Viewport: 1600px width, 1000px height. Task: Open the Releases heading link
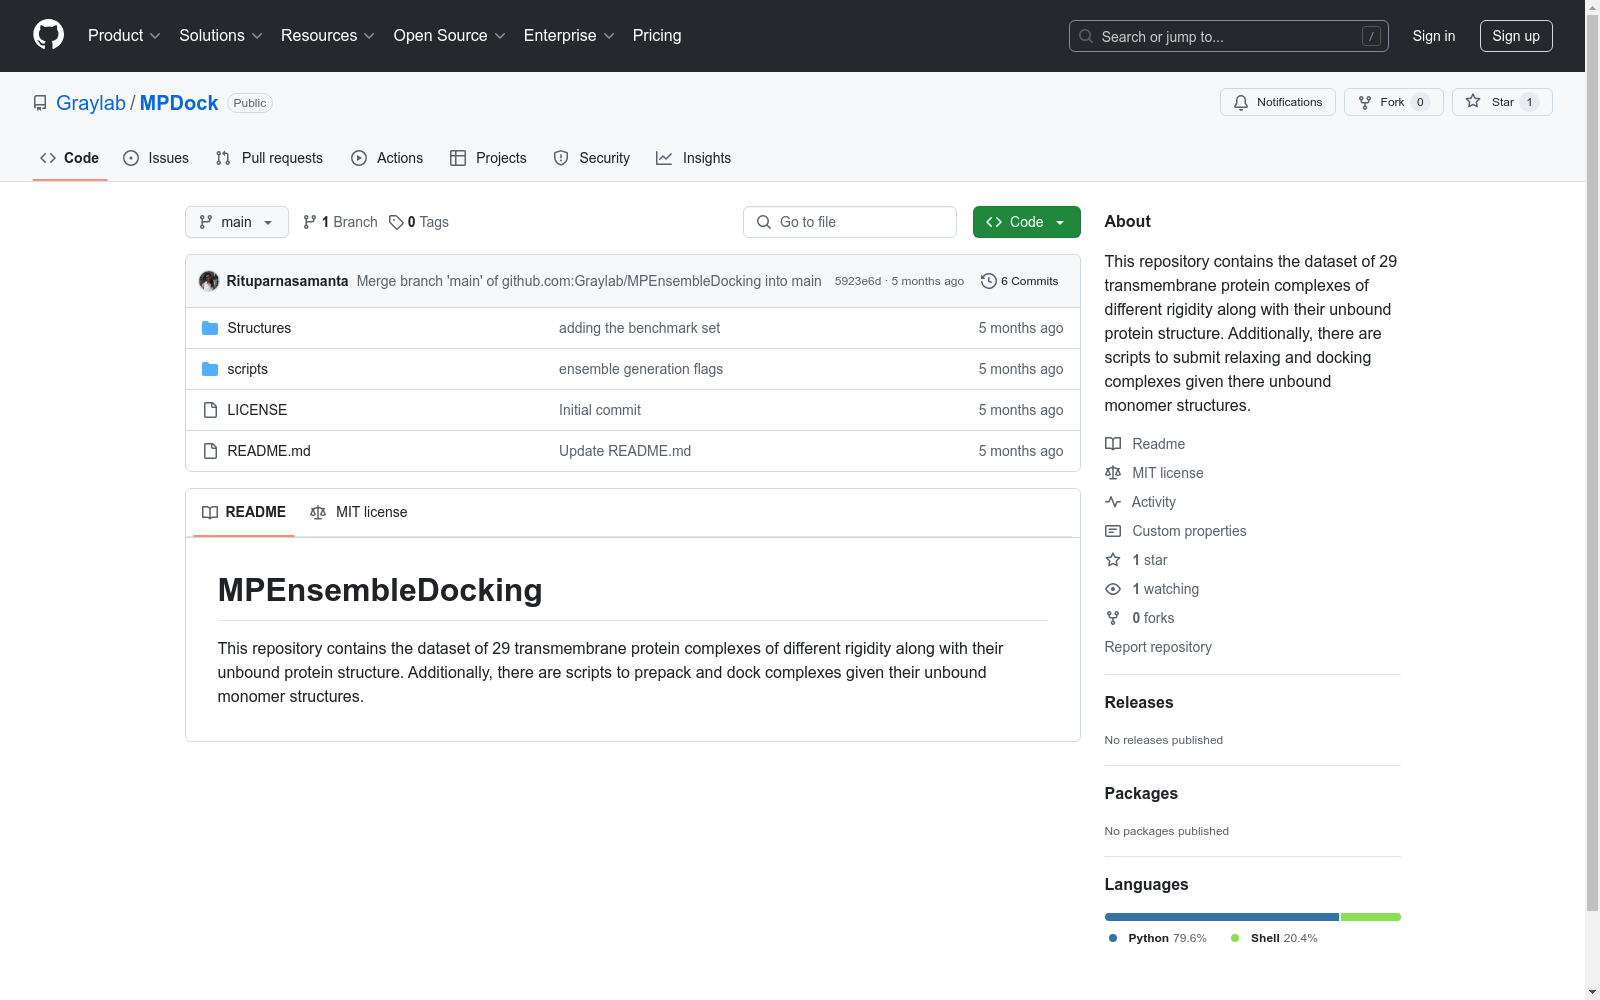[1139, 702]
